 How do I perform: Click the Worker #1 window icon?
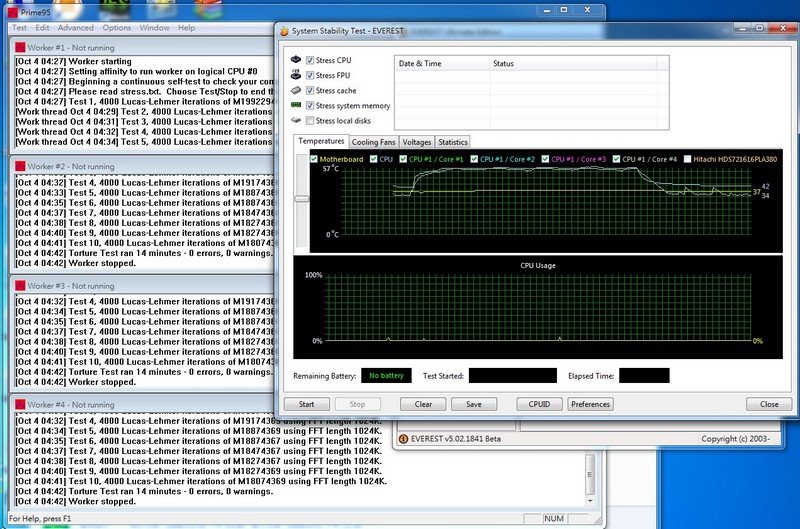[20, 47]
